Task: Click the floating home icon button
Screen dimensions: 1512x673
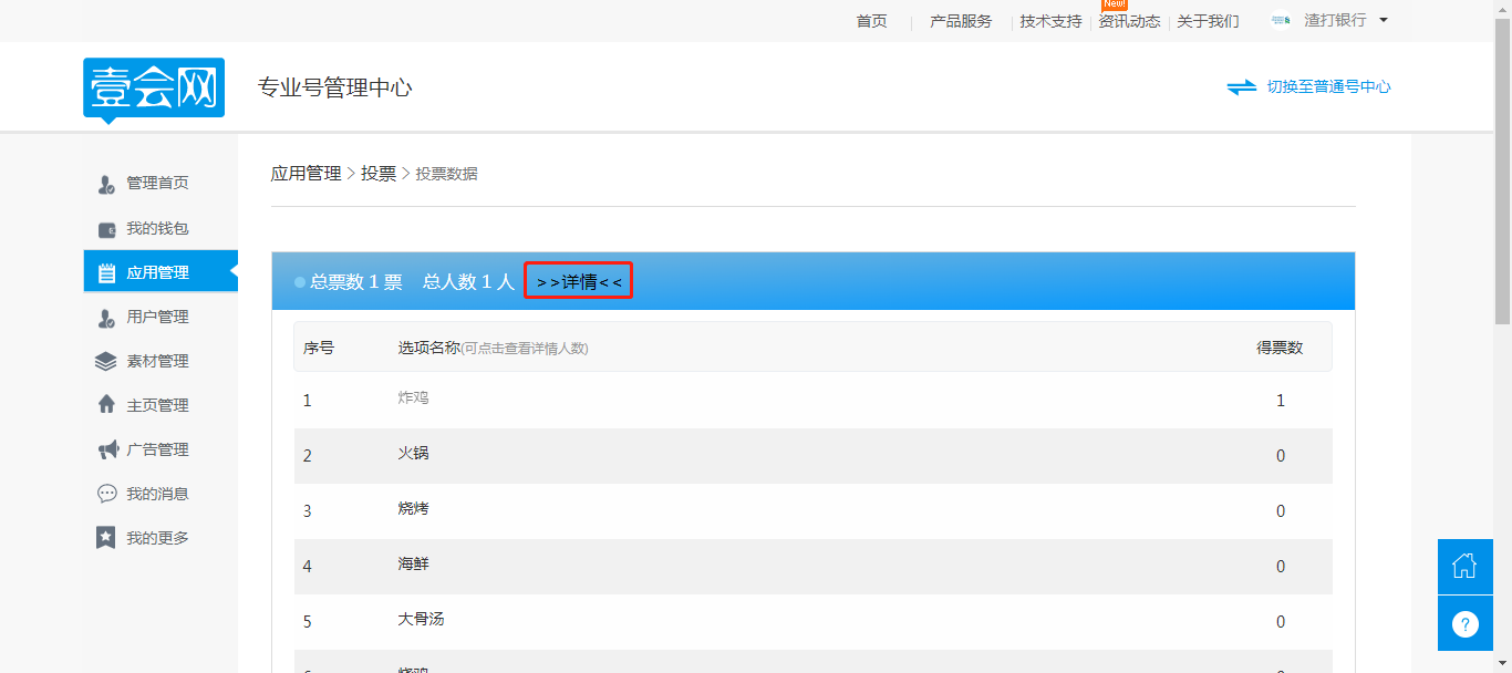Action: [1464, 566]
